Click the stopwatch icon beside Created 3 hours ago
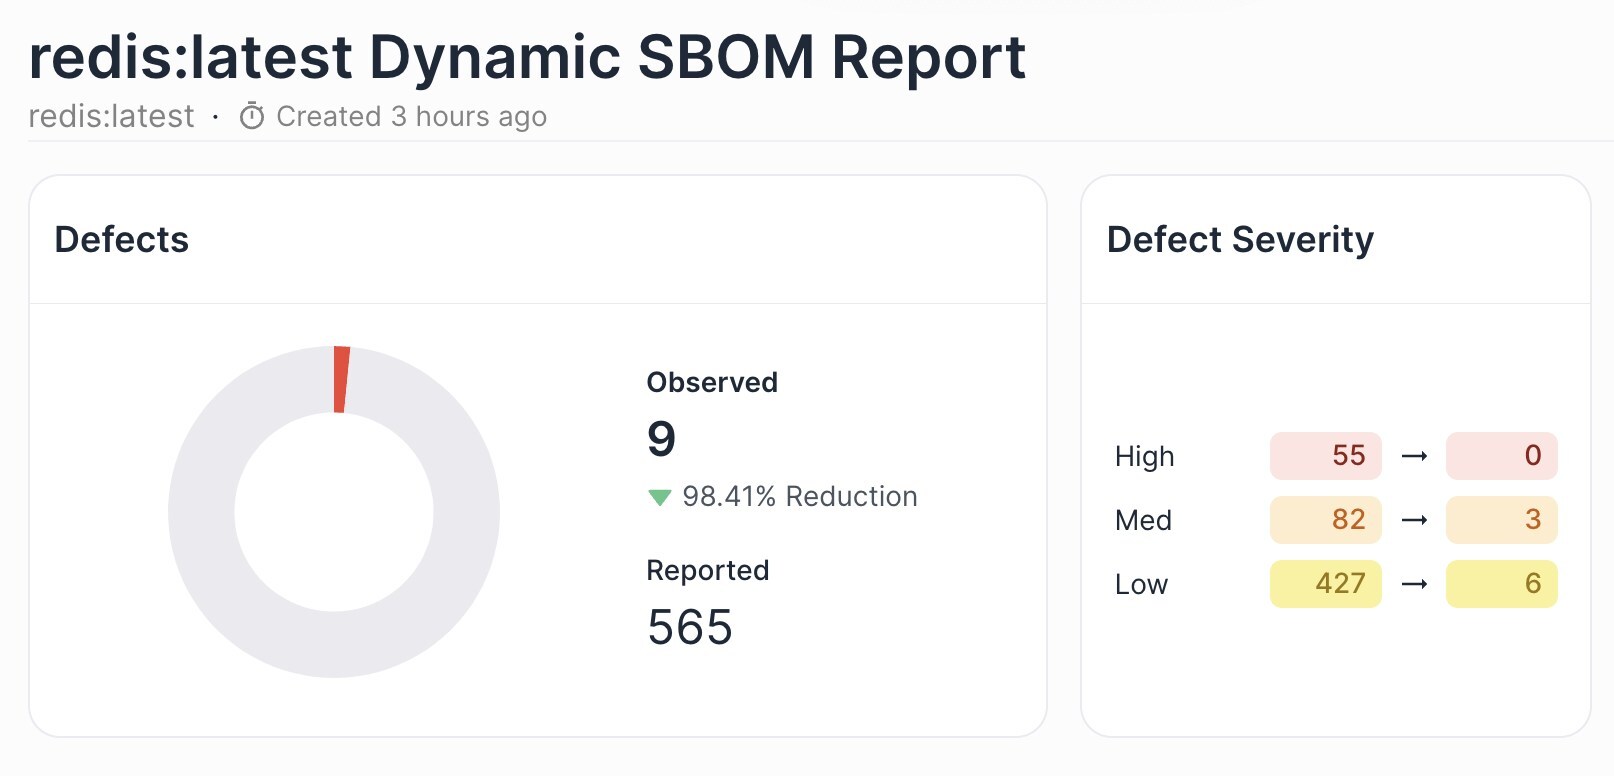1614x776 pixels. point(252,117)
